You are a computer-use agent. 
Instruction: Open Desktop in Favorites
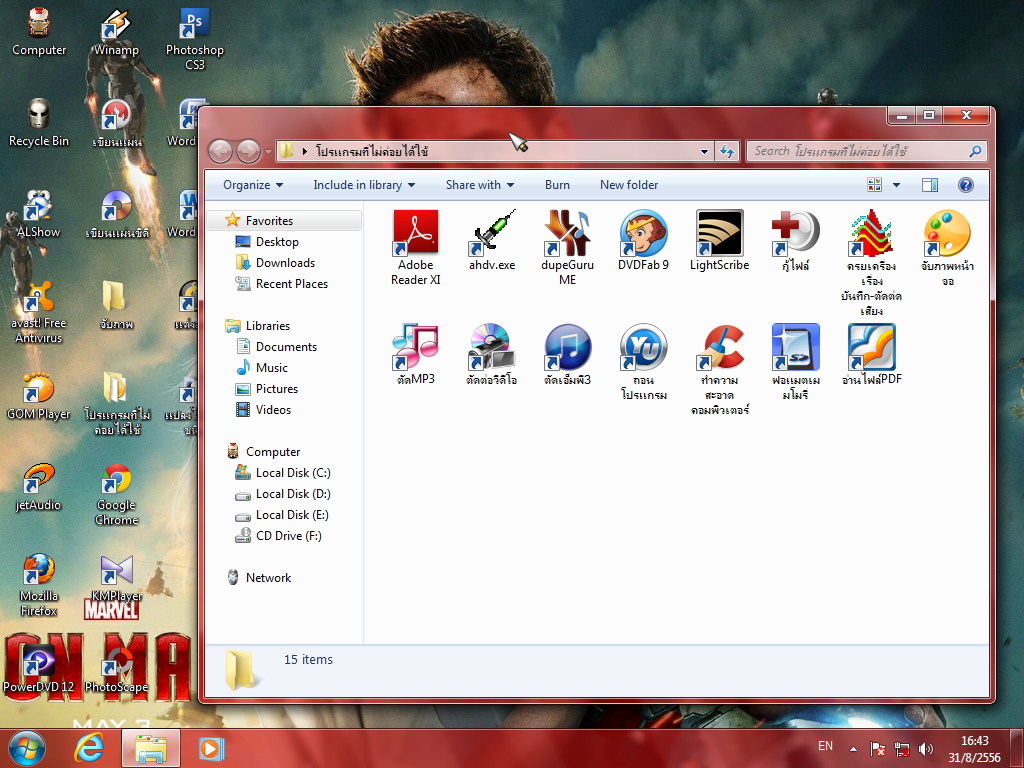pos(276,242)
